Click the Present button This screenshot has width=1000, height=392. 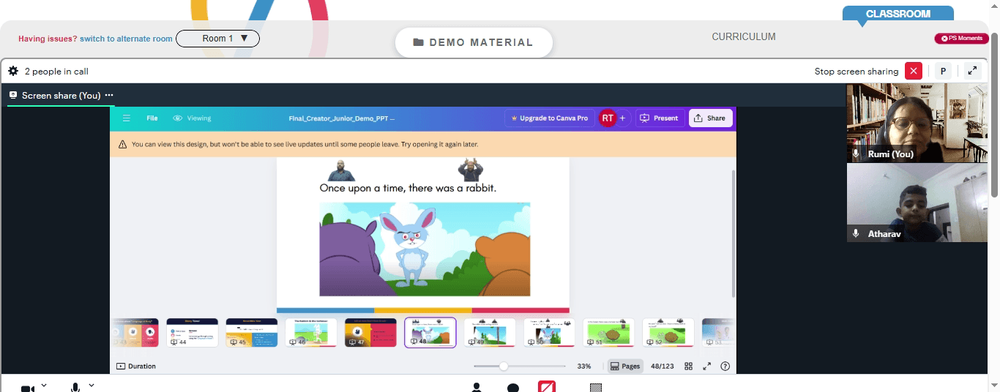click(659, 118)
